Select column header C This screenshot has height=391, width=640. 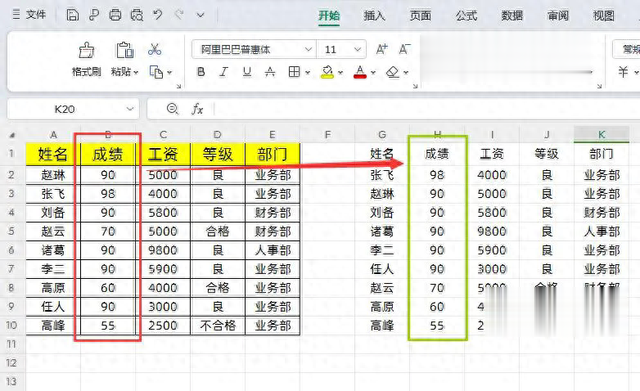163,135
